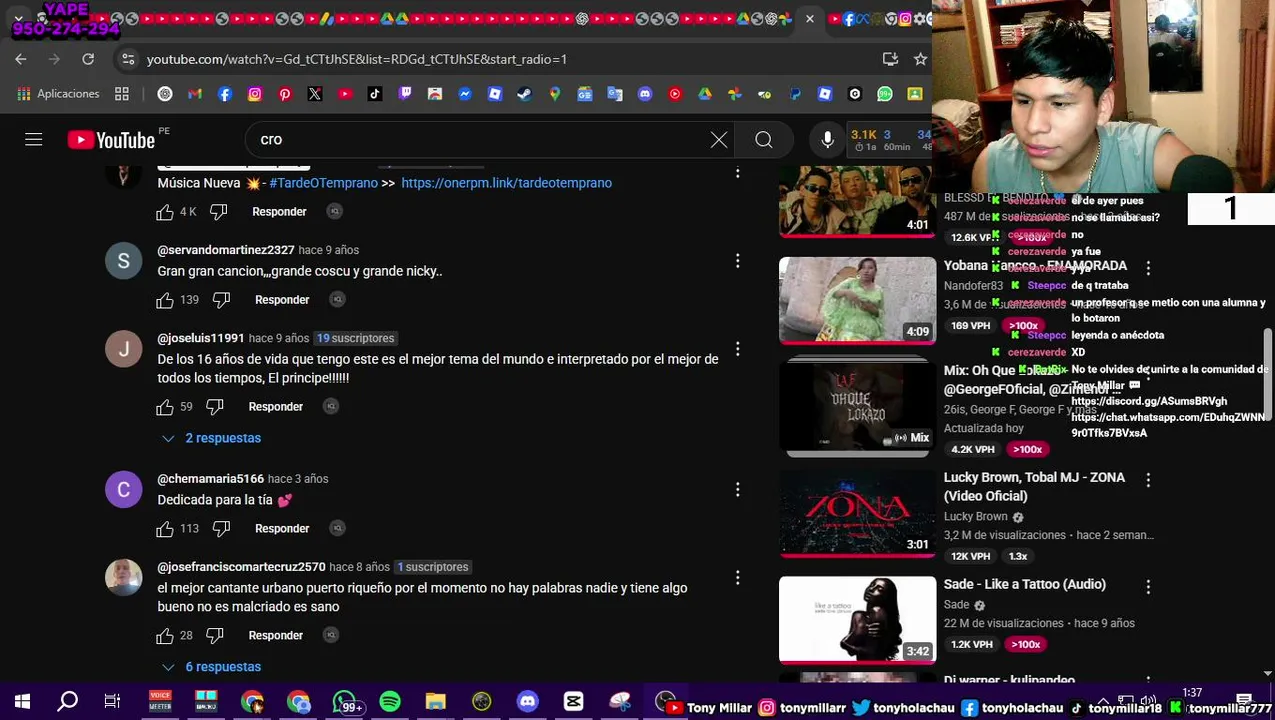
Task: Reply to @josefranciscomartecruz2570 with Responder
Action: click(x=276, y=636)
